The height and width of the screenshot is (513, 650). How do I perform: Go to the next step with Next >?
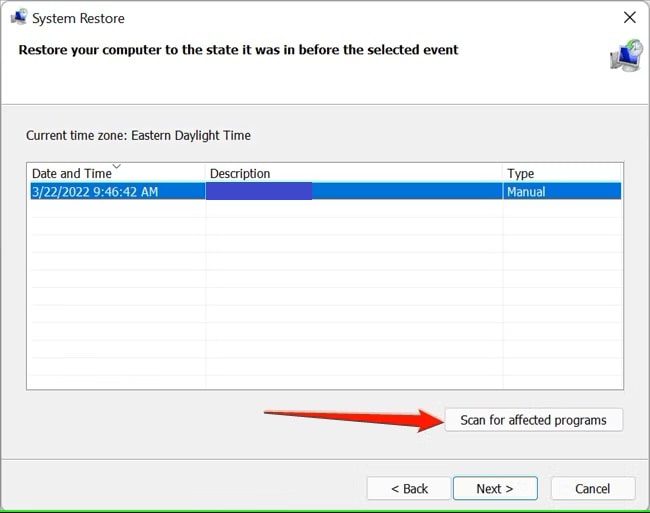[495, 489]
